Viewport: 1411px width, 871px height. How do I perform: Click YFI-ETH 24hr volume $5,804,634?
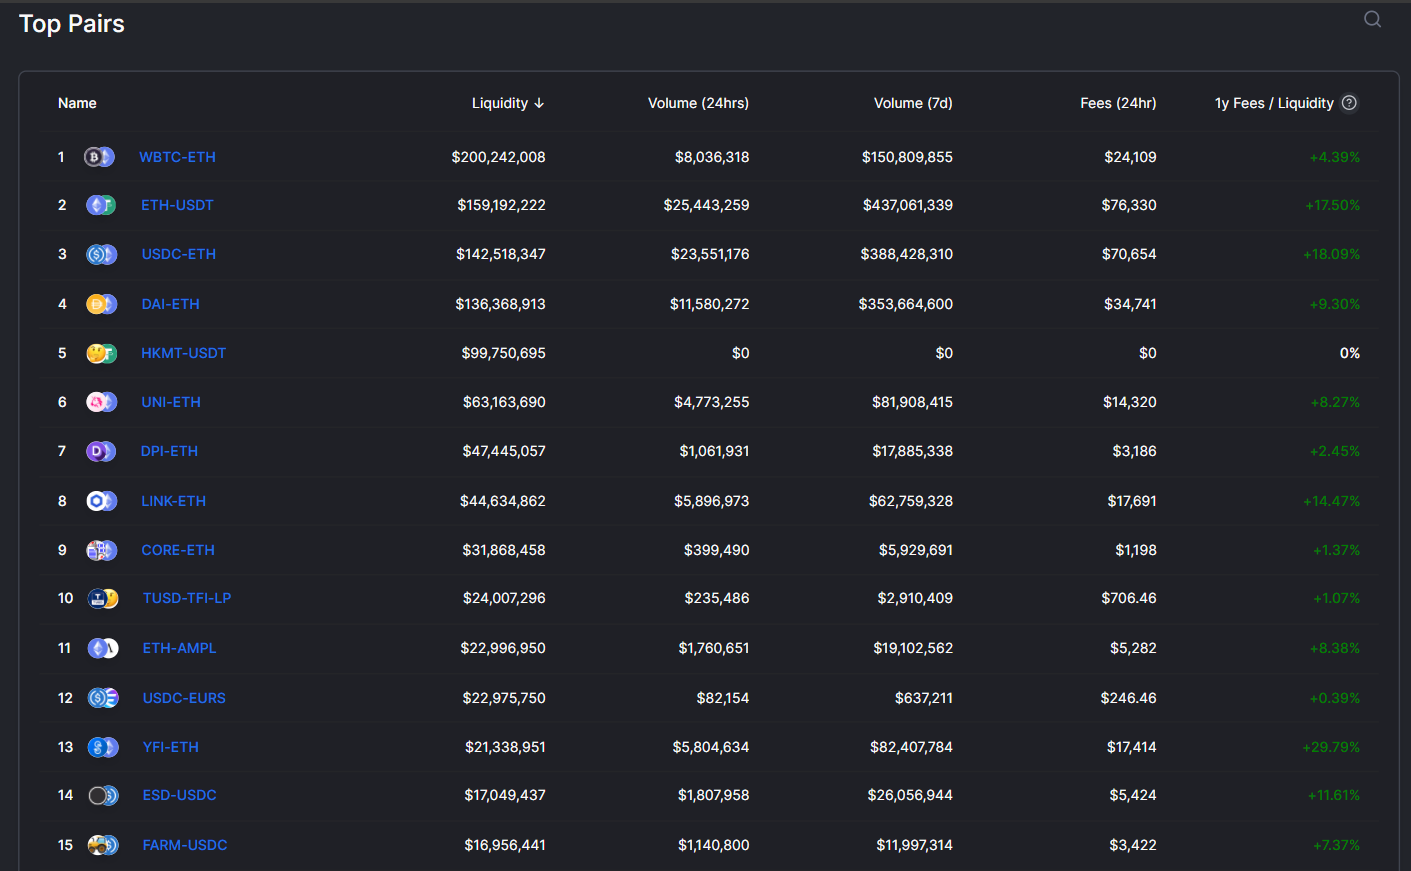click(711, 747)
